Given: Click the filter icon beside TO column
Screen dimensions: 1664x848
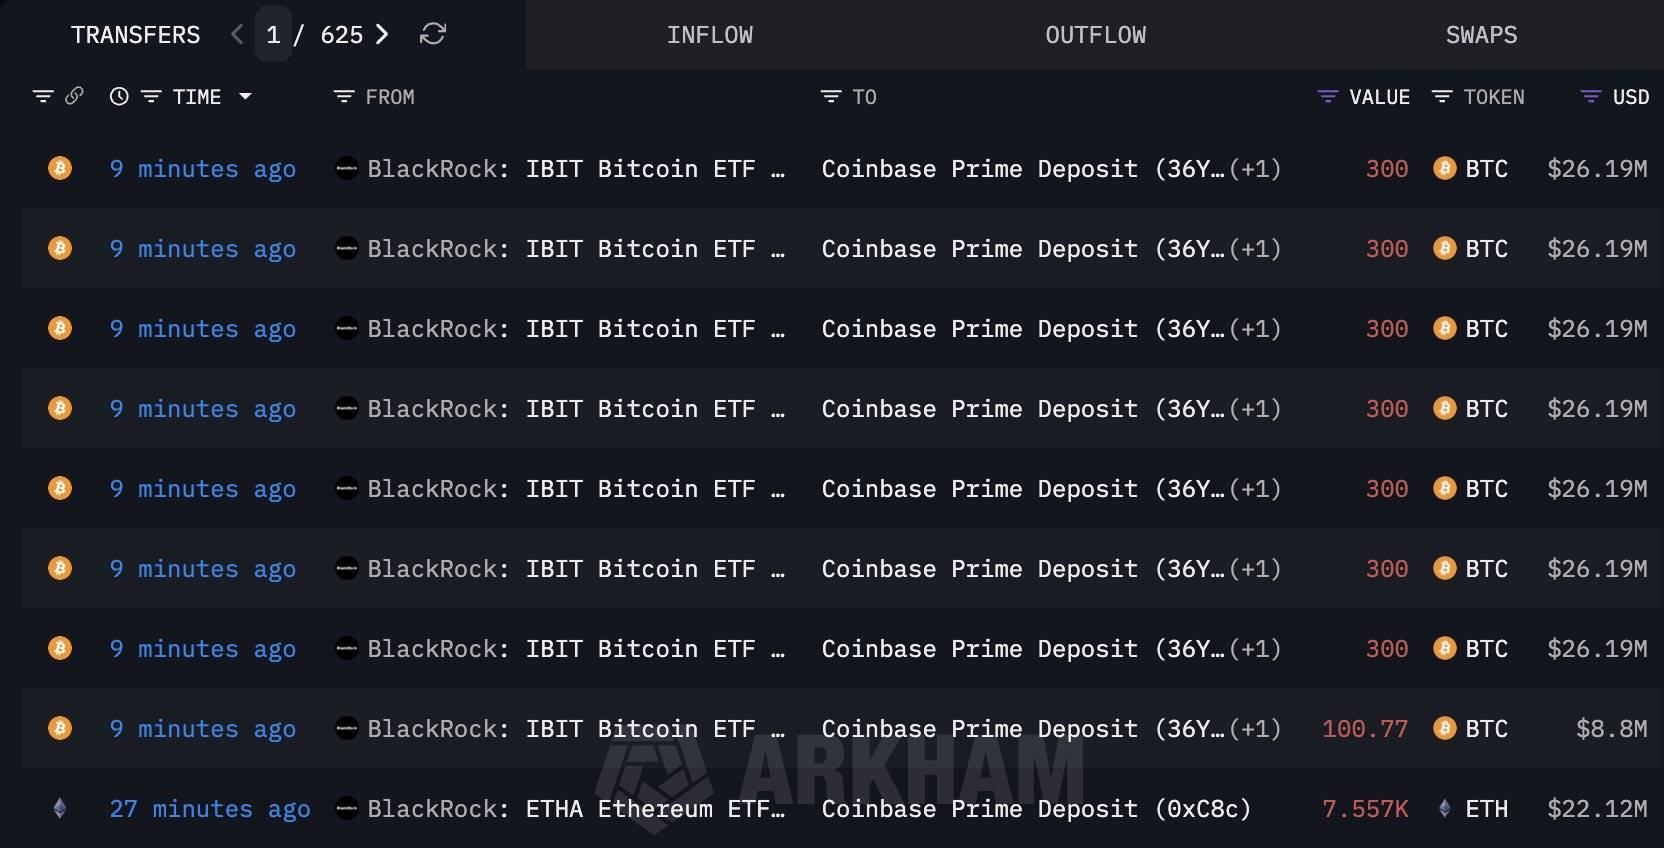Looking at the screenshot, I should (831, 96).
